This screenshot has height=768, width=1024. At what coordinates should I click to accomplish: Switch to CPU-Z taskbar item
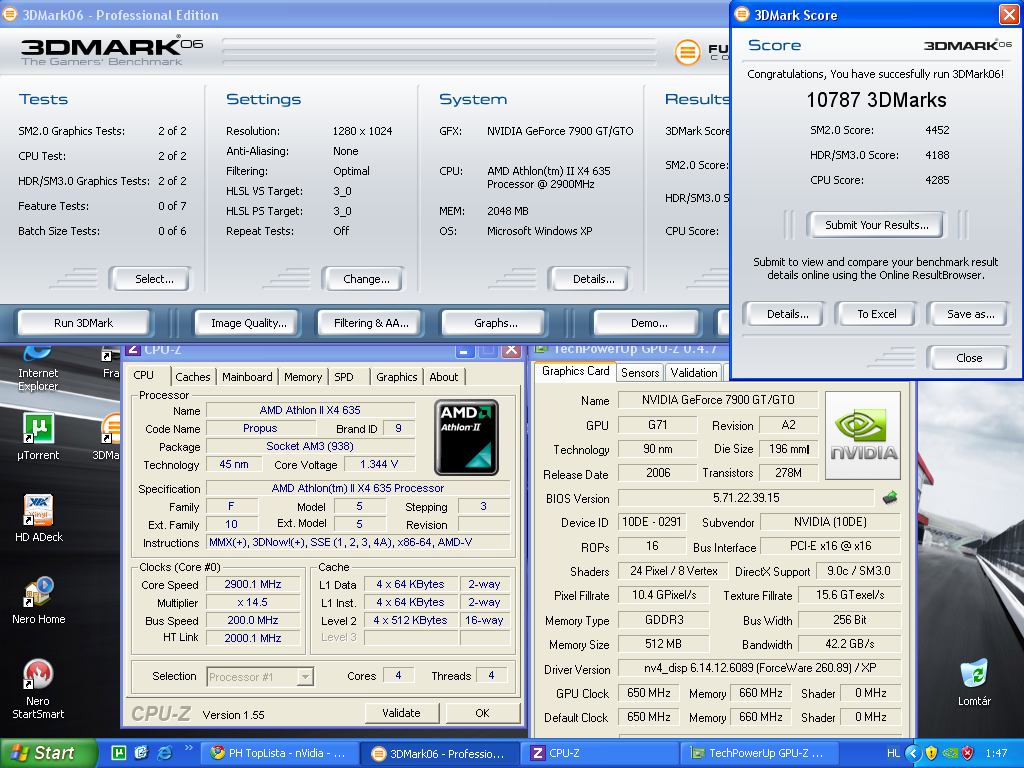tap(600, 753)
